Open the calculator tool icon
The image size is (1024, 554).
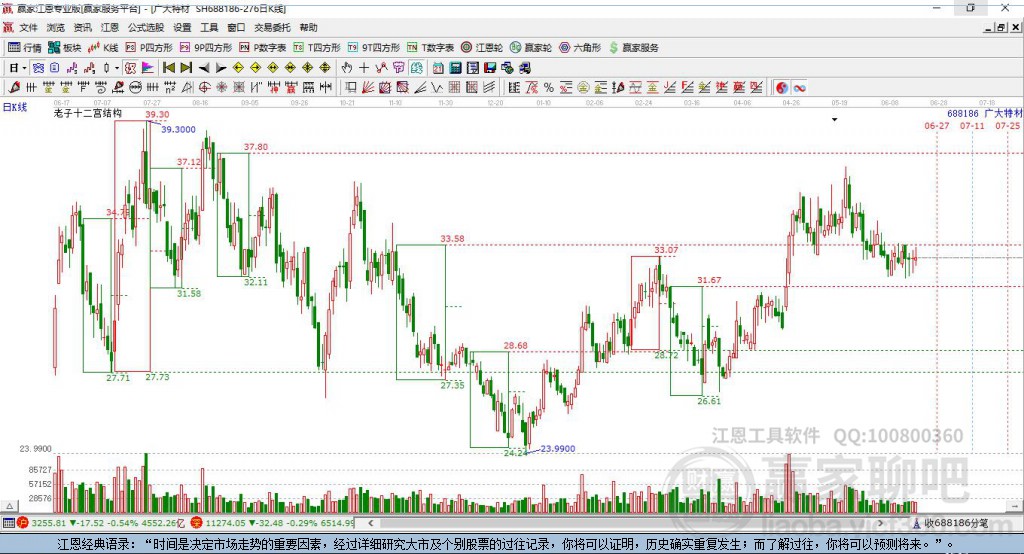[x=455, y=68]
